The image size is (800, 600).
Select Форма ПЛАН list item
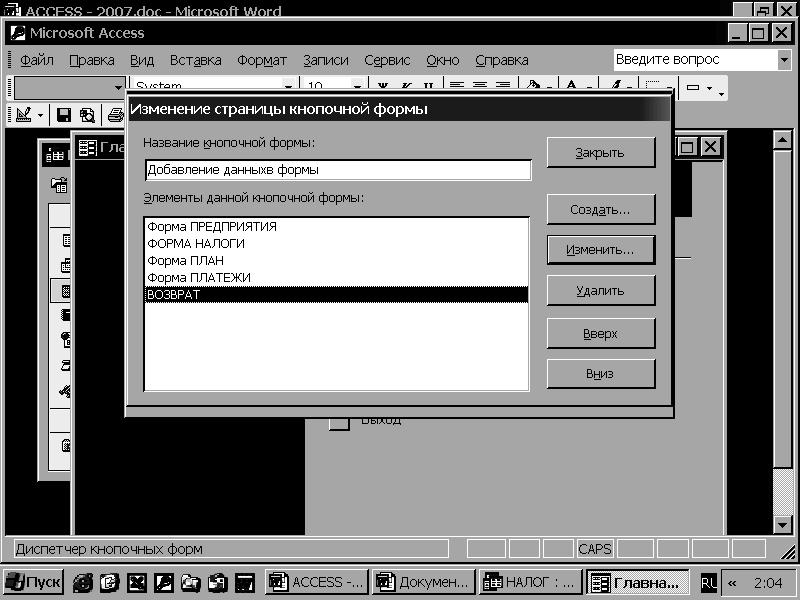tap(336, 260)
